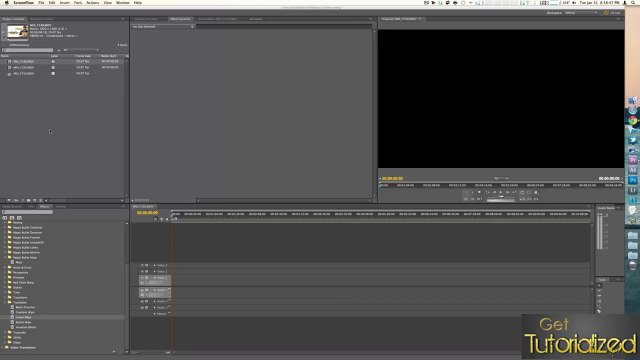This screenshot has height=360, width=640.
Task: Click the yellow Program monitor timecode
Action: 392,178
